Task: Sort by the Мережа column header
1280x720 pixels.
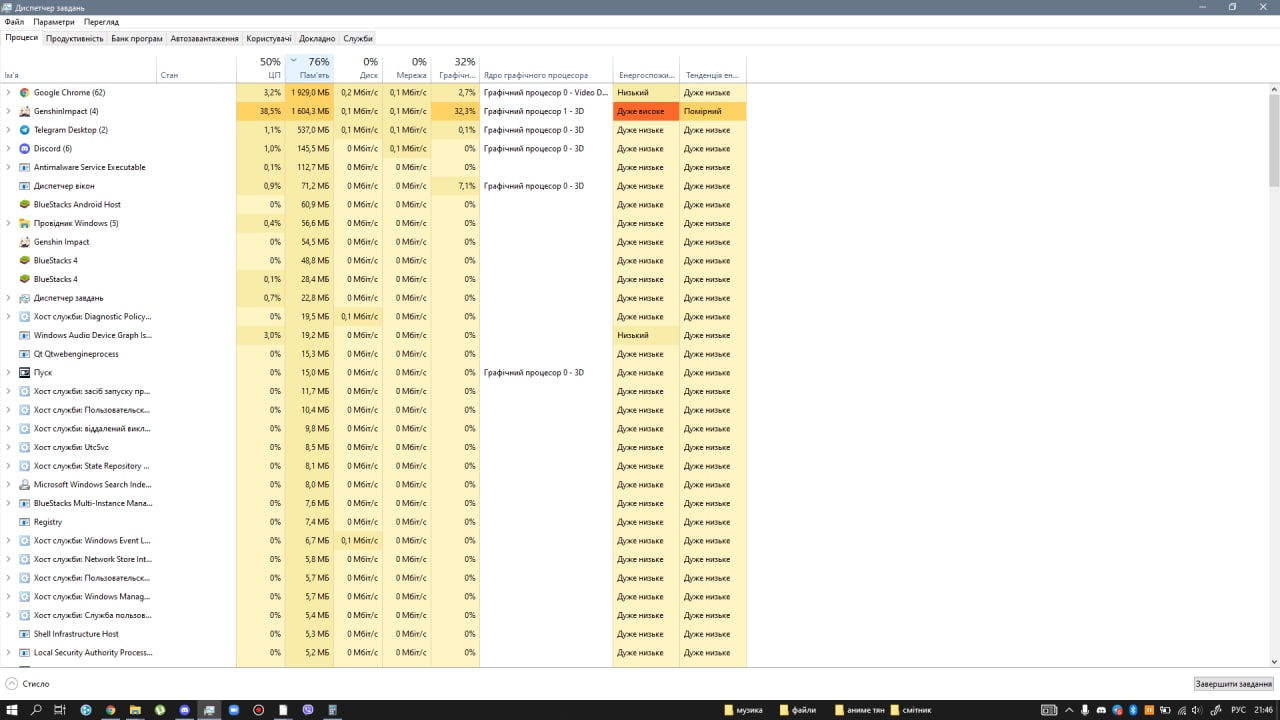Action: (x=406, y=68)
